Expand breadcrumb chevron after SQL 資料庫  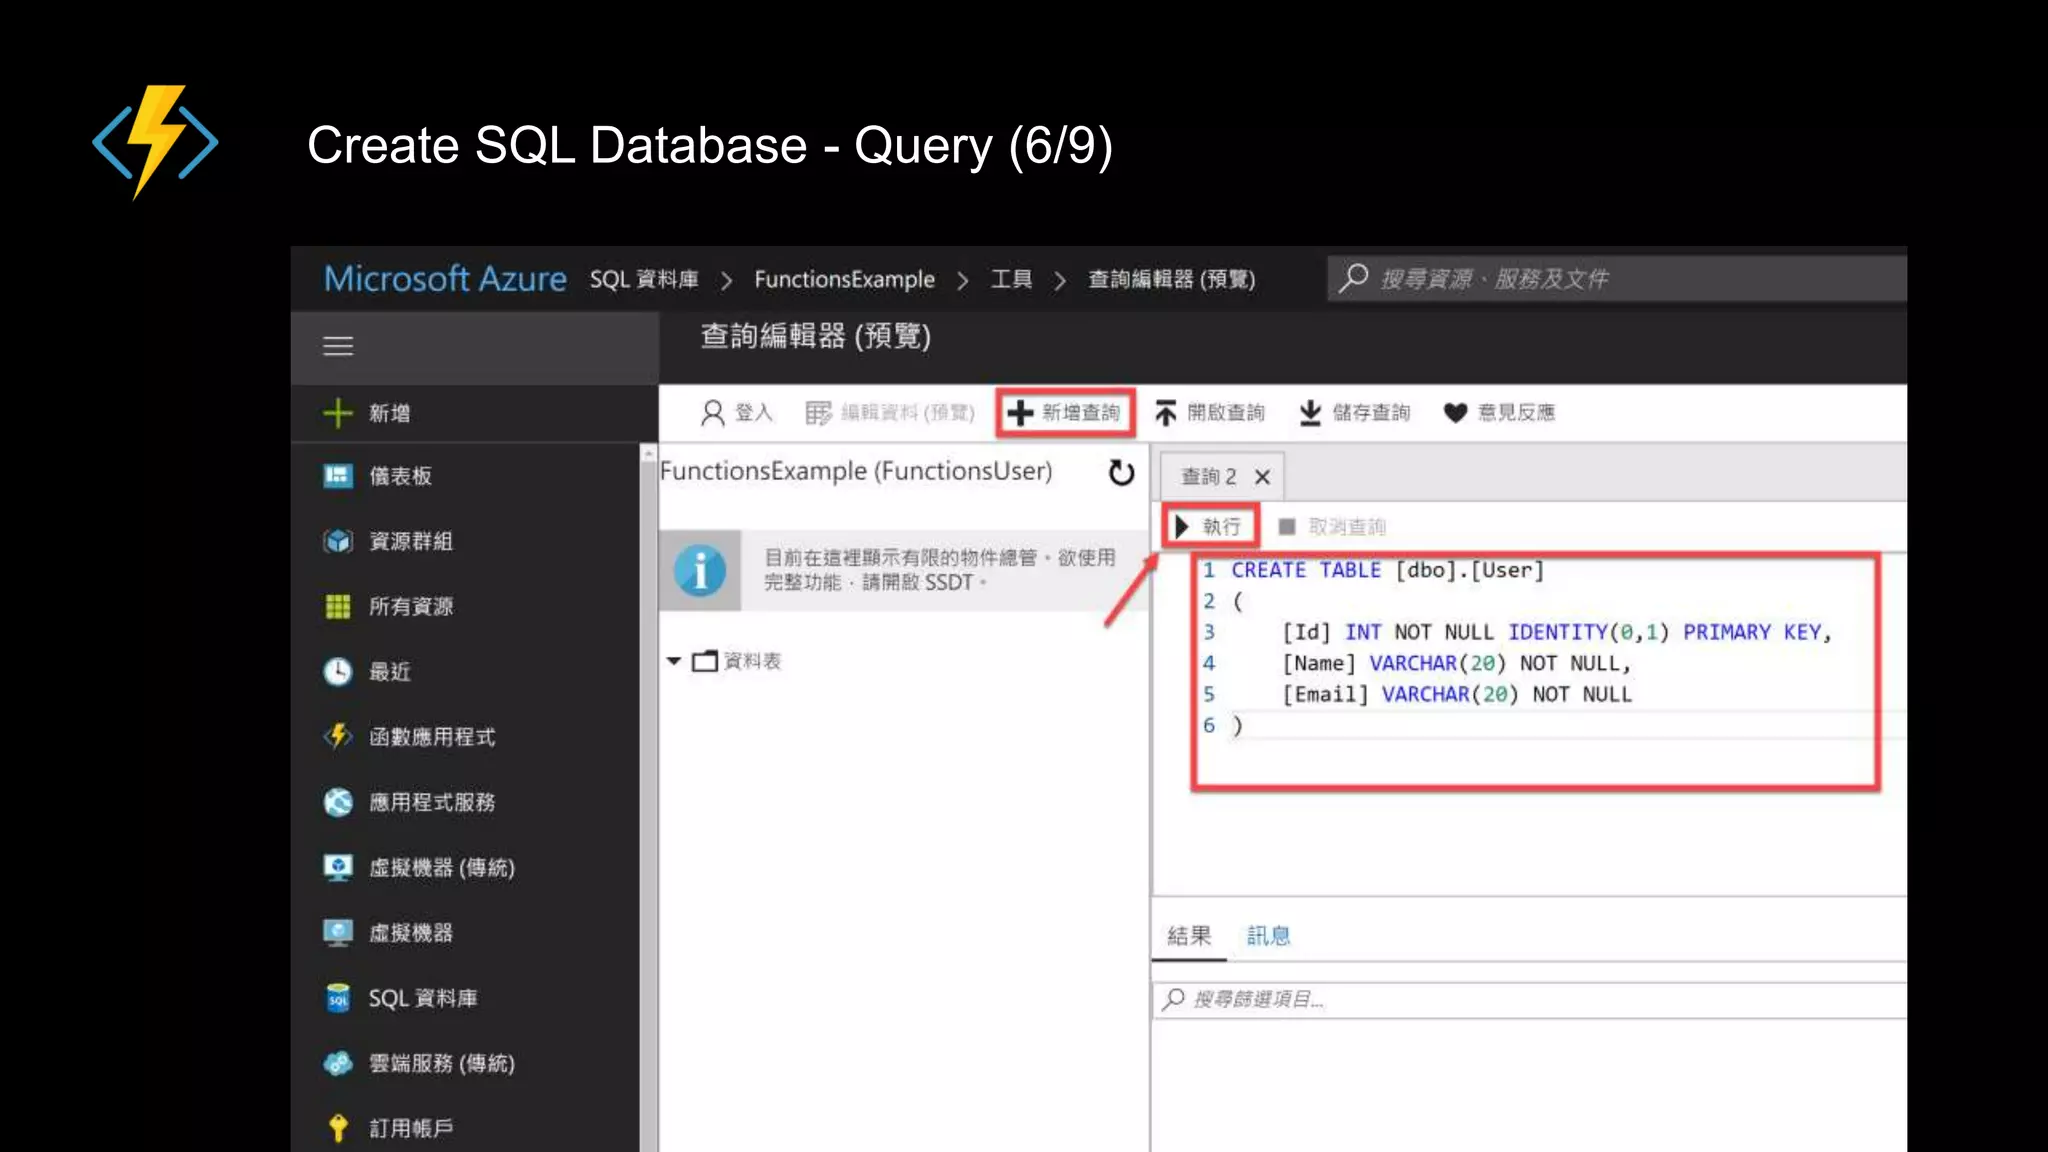tap(727, 280)
